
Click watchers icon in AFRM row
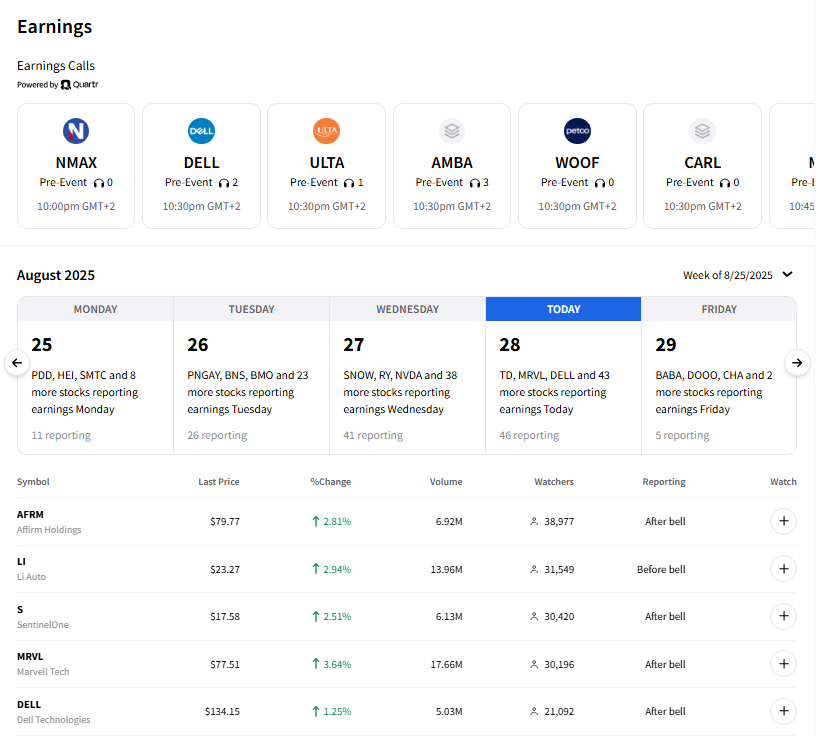point(534,522)
